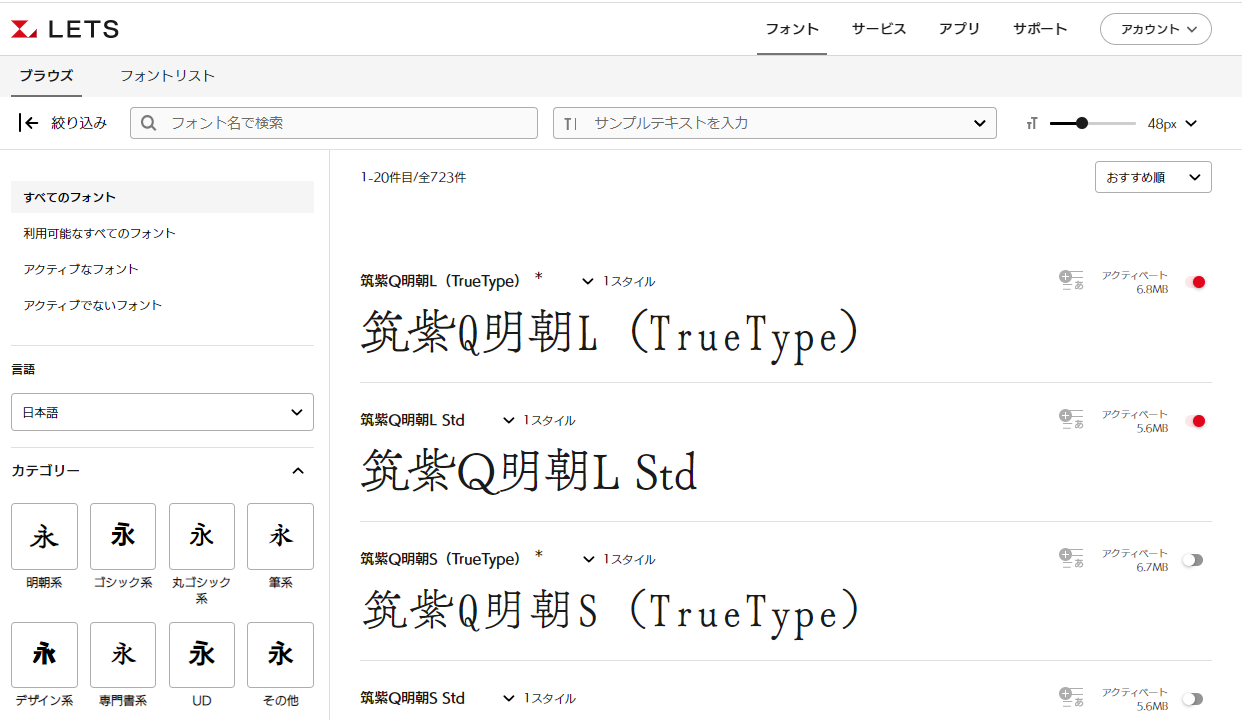This screenshot has height=720, width=1242.
Task: Select 利用可能なすべてのフォント filter
Action: click(99, 233)
